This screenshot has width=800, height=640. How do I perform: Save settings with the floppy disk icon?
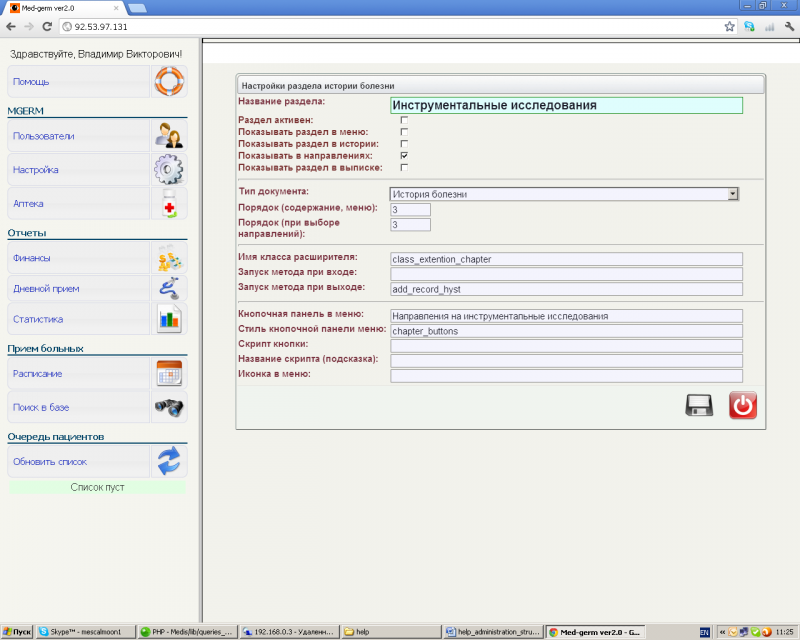pos(699,405)
